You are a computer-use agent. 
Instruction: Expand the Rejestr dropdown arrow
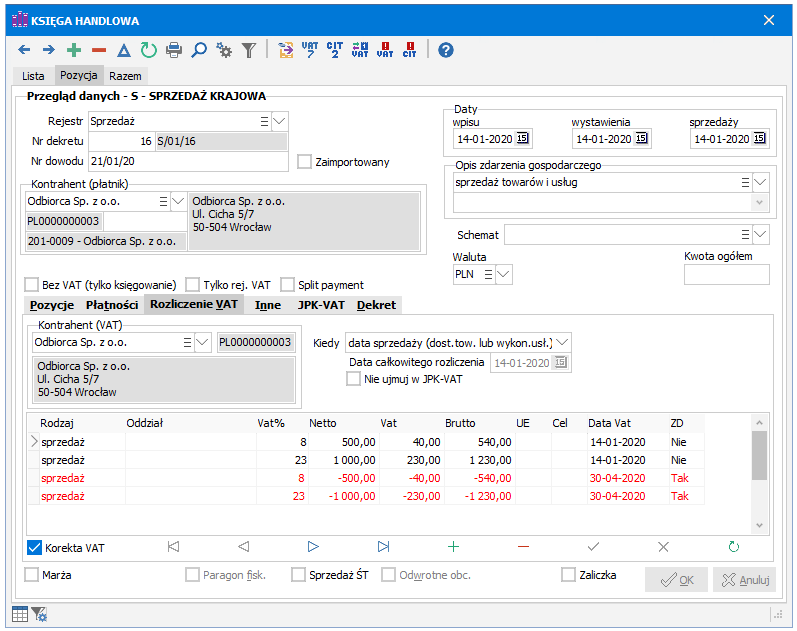(280, 121)
